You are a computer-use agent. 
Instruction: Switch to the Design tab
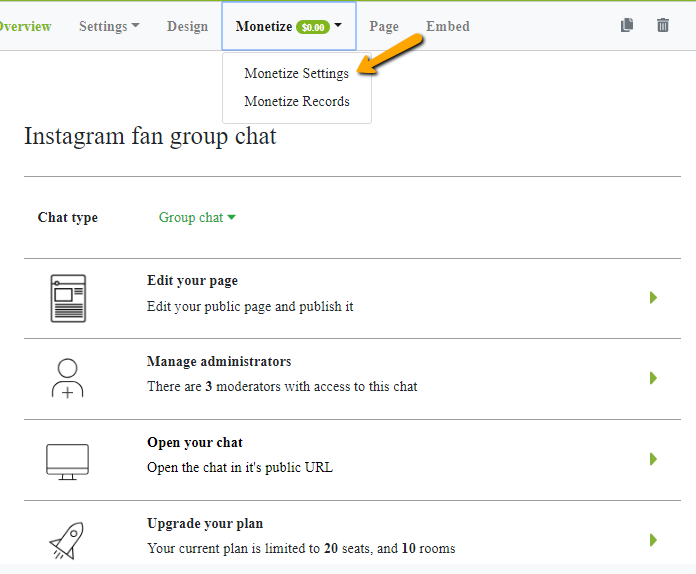[x=187, y=27]
